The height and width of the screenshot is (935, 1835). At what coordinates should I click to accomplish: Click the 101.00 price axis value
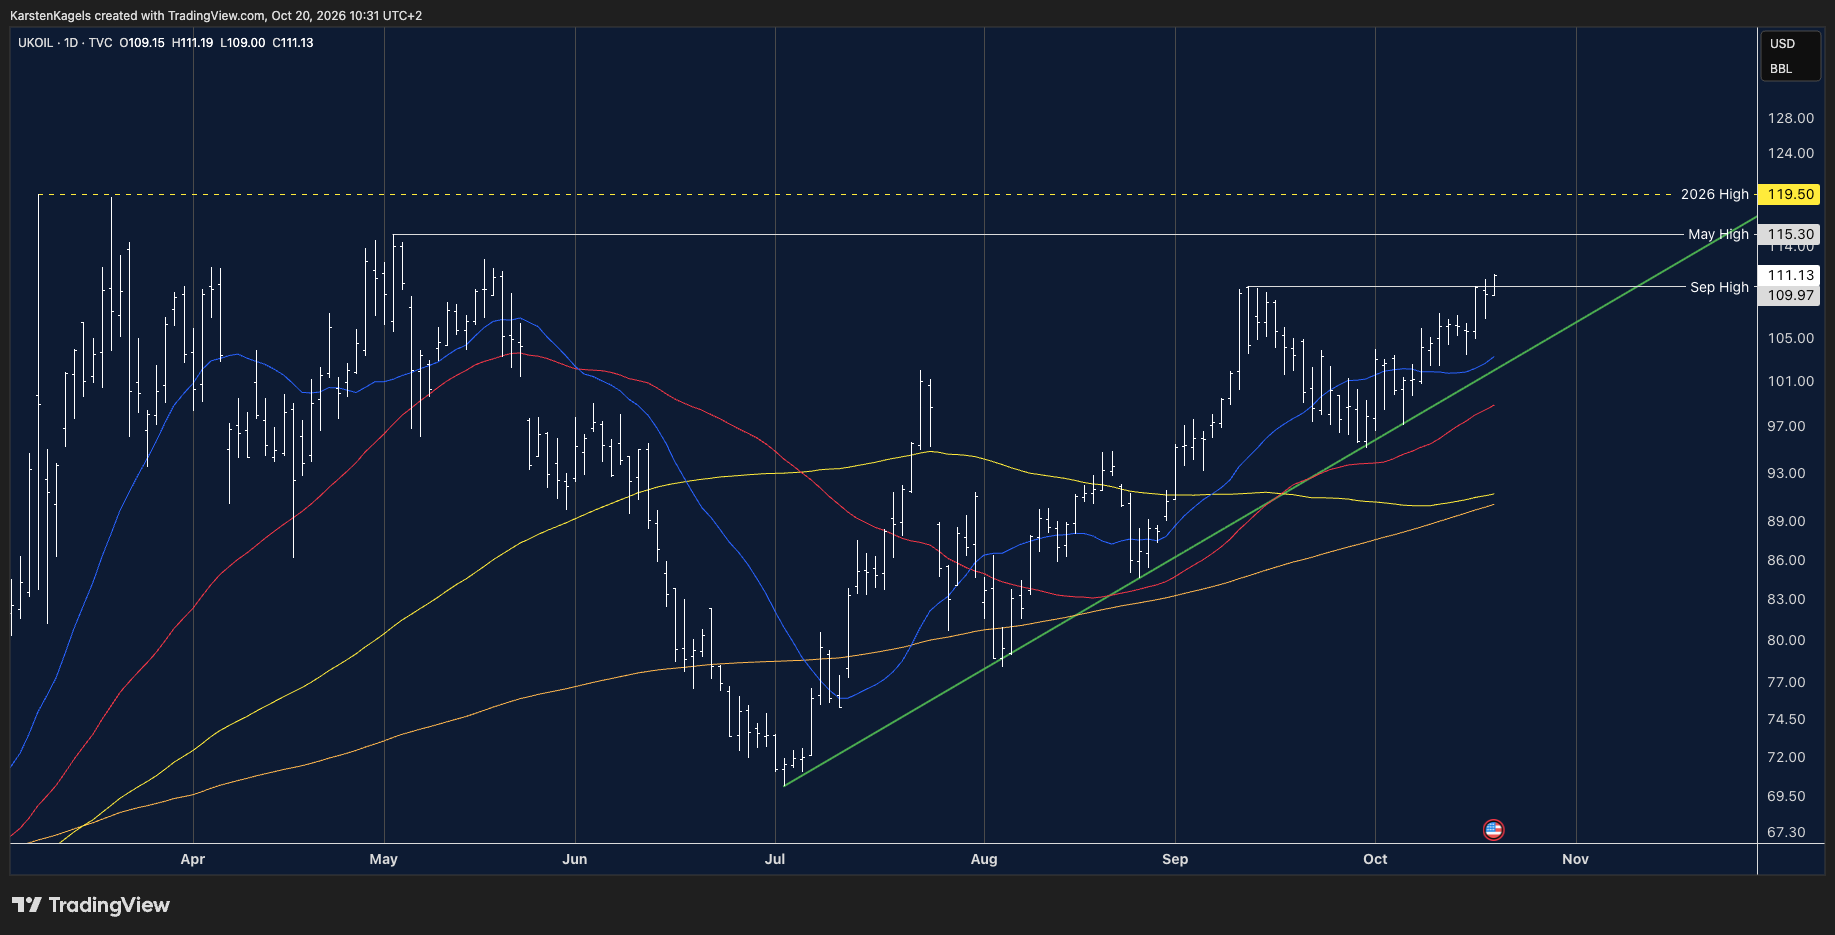tap(1790, 381)
